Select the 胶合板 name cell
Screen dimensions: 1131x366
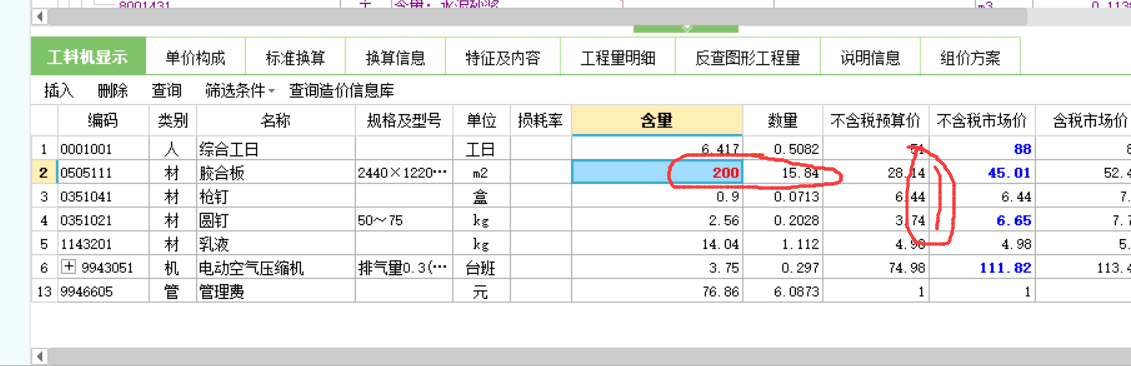click(x=276, y=173)
